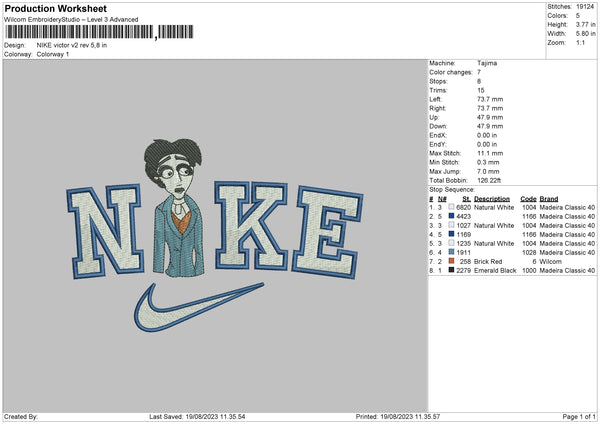Select the 'Color changes:' label
Screen dimensions: 600x424
click(451, 72)
